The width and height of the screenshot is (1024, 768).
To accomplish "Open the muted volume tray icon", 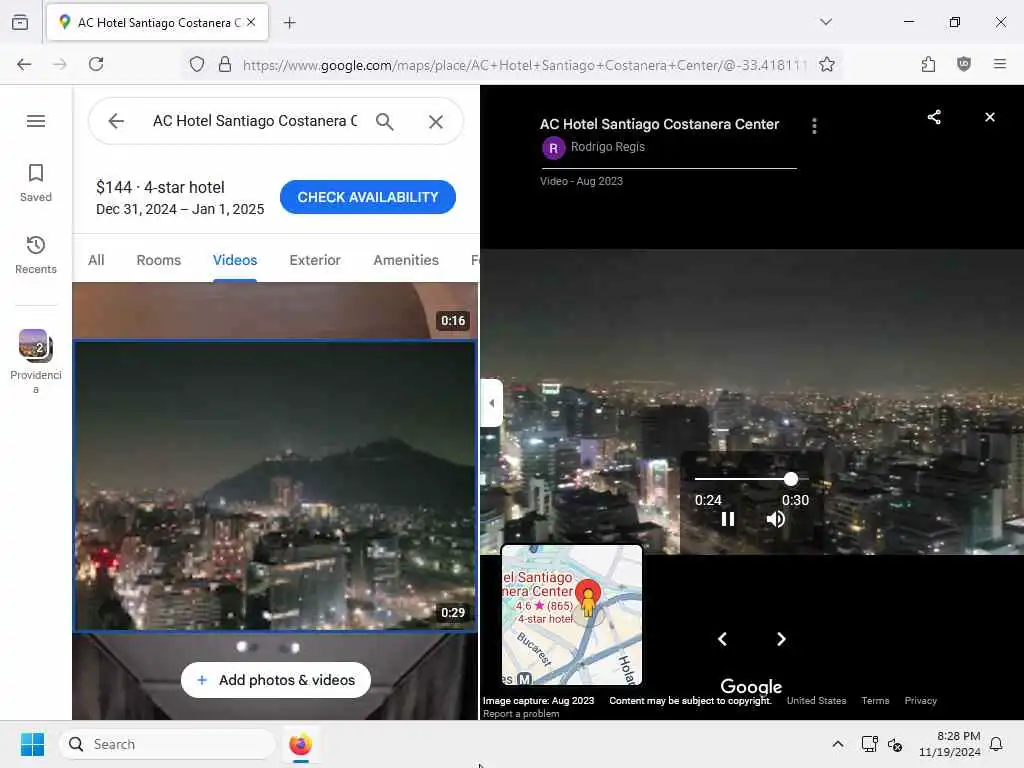I will (895, 744).
